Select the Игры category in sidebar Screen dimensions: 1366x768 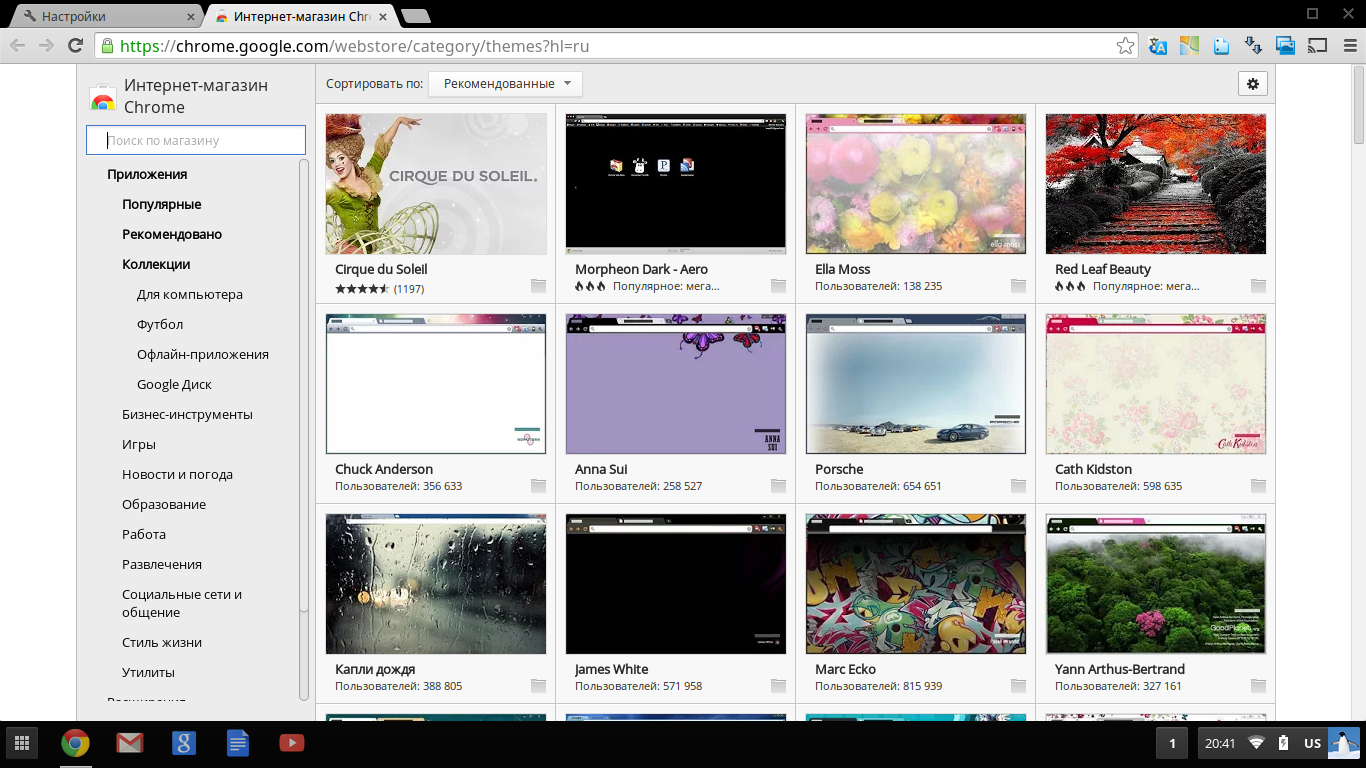point(139,445)
